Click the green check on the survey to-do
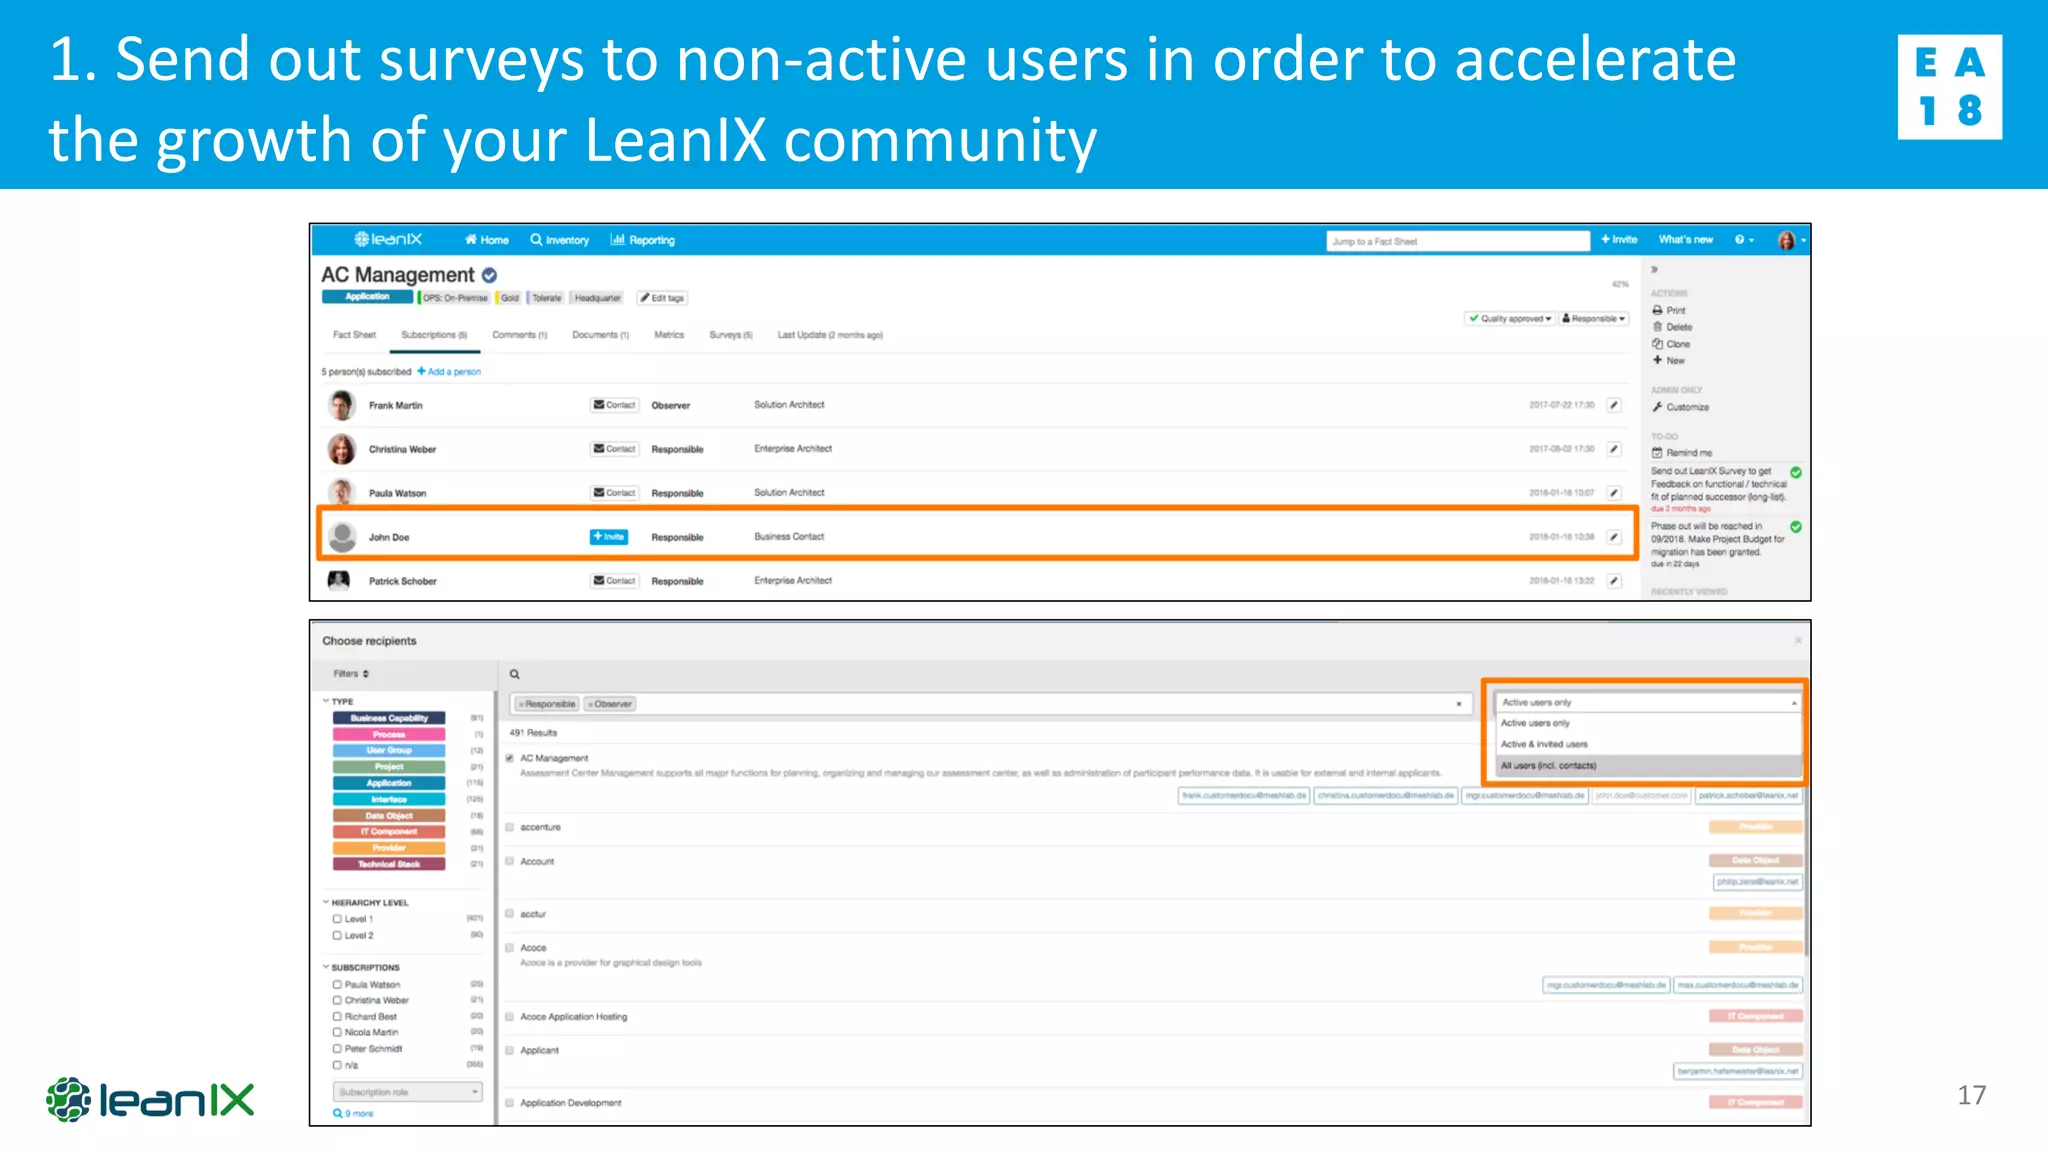 click(x=1796, y=472)
